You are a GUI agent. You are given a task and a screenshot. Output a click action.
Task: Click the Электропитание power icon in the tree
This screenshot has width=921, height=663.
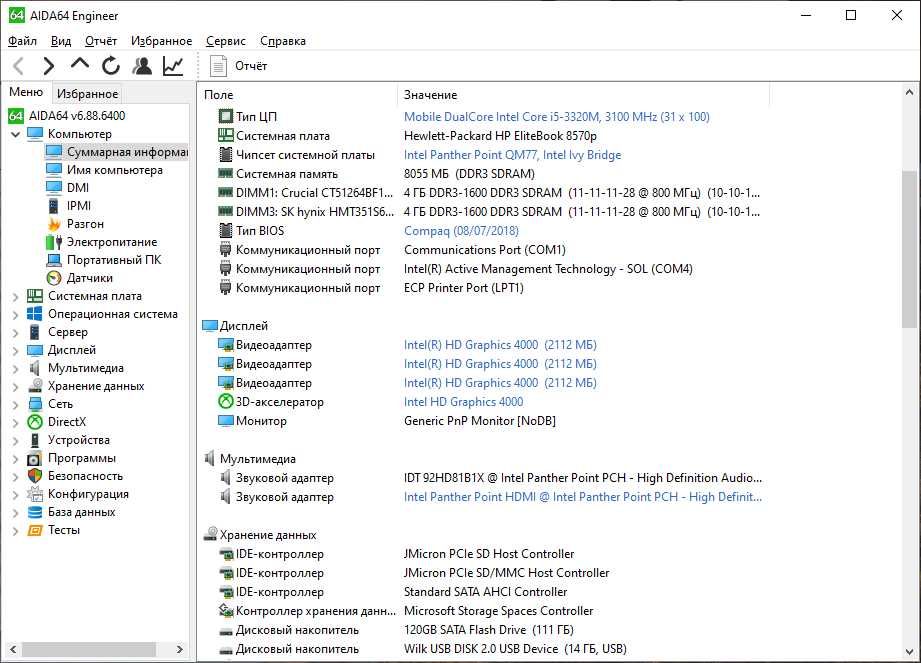coord(54,242)
